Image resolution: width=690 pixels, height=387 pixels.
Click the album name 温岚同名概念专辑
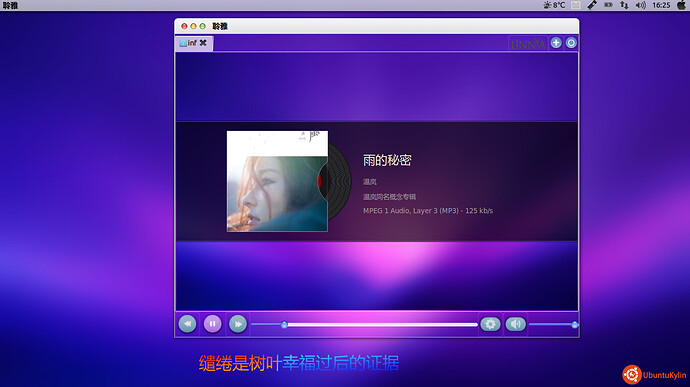[389, 197]
